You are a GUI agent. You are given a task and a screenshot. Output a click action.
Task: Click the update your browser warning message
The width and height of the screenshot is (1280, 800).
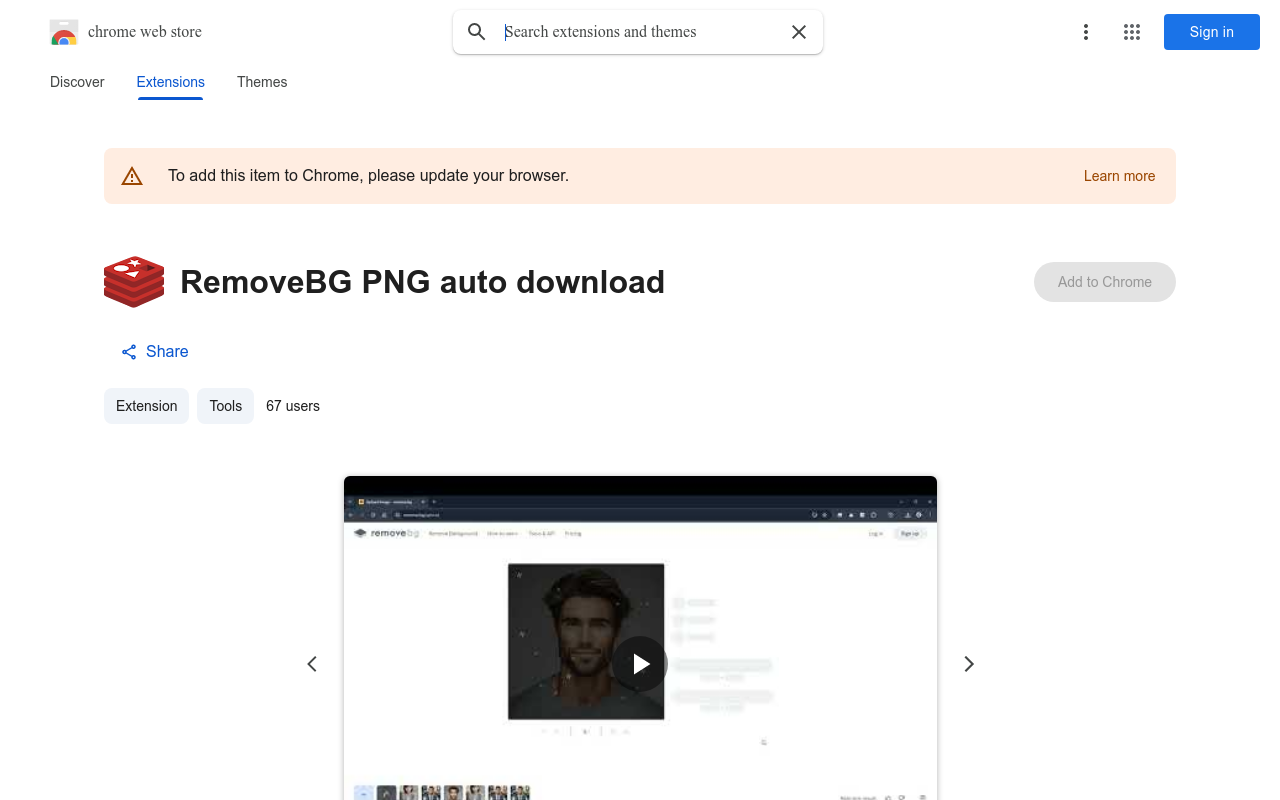click(368, 176)
